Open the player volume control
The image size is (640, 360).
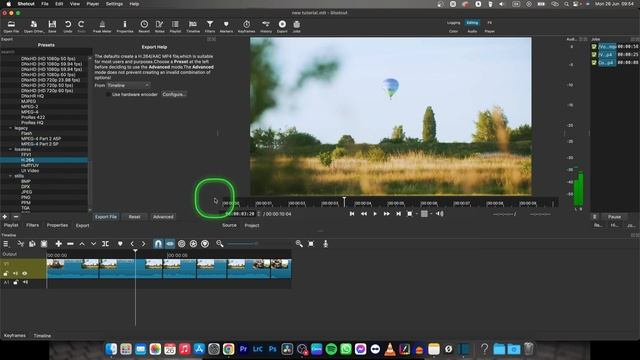(x=440, y=214)
